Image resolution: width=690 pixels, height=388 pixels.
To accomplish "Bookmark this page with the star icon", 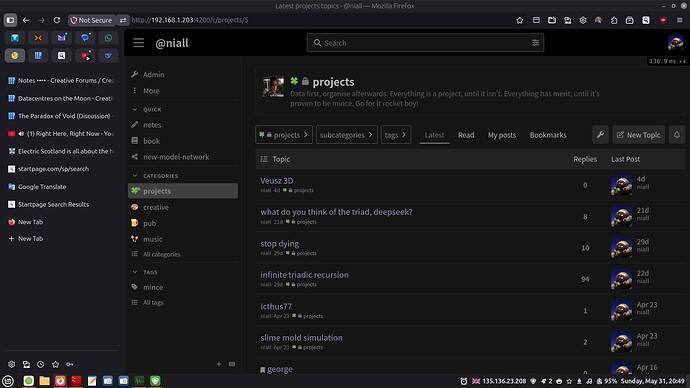I will point(520,20).
